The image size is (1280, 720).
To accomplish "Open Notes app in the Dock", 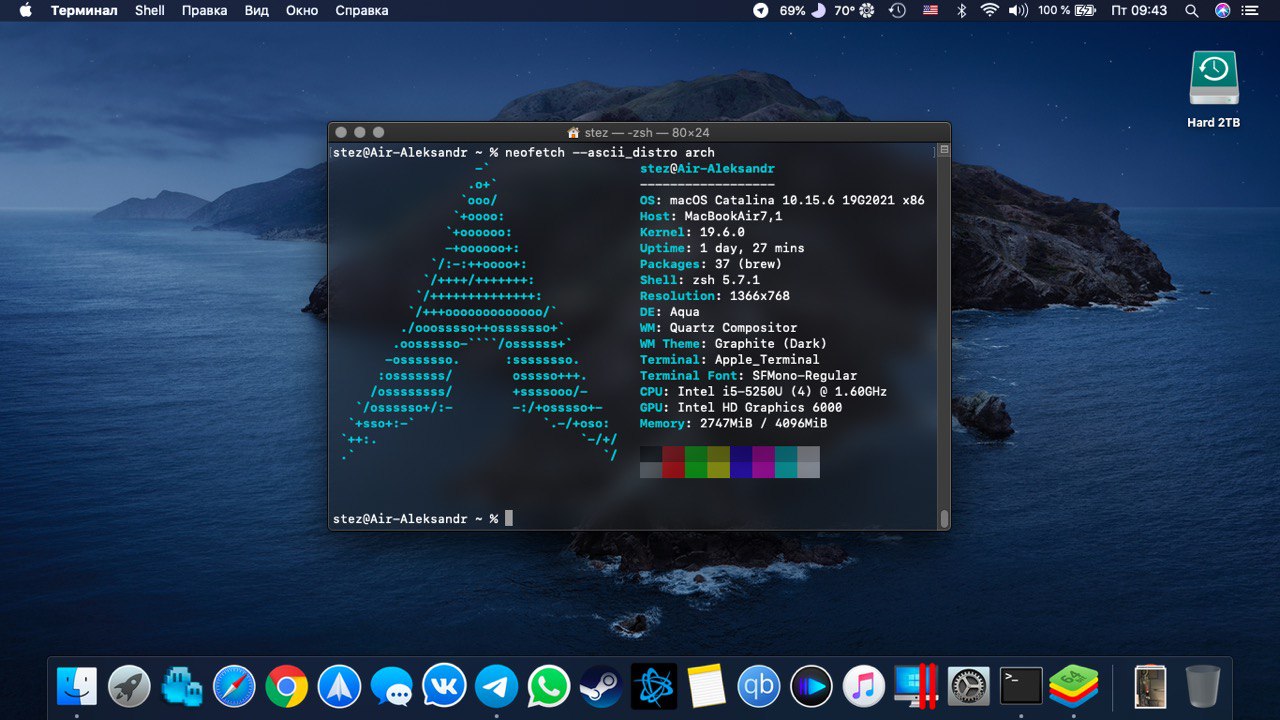I will [706, 686].
